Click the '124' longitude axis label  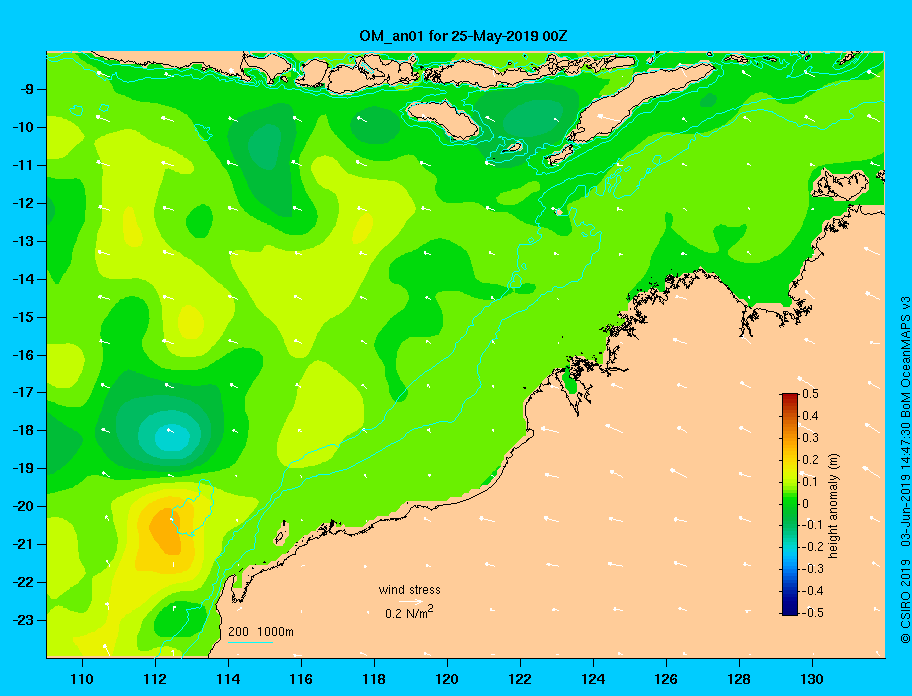point(593,679)
